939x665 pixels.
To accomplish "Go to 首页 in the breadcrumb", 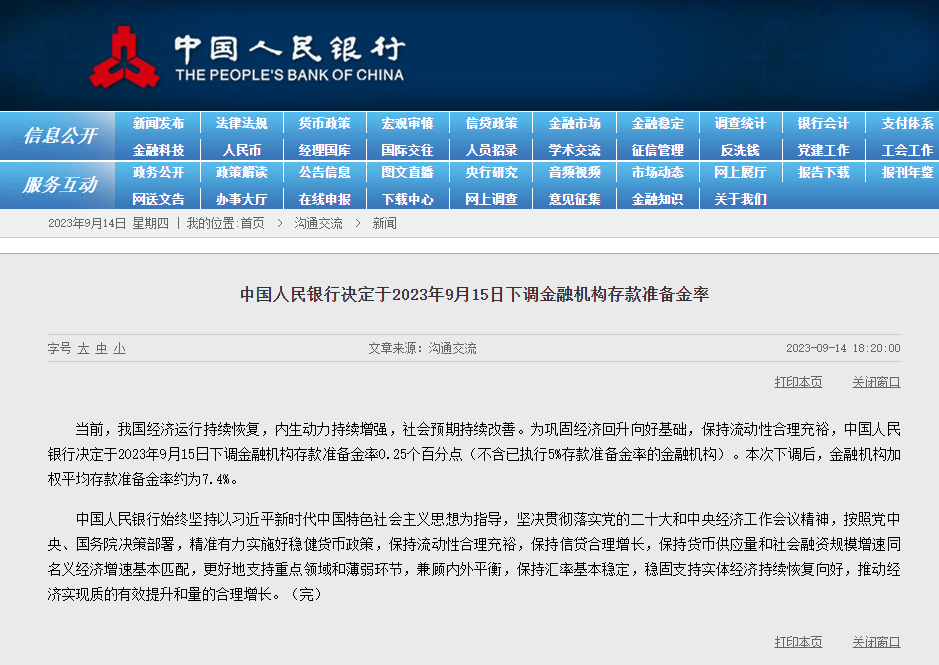I will (x=252, y=223).
